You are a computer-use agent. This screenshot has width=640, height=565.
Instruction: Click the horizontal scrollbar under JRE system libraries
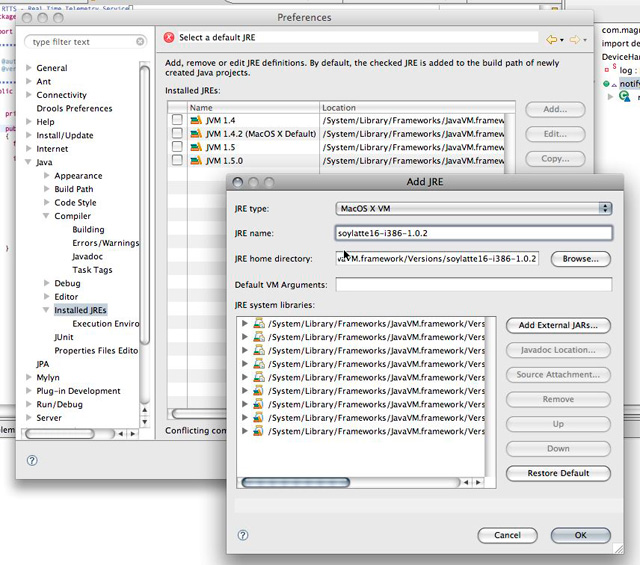tap(296, 483)
